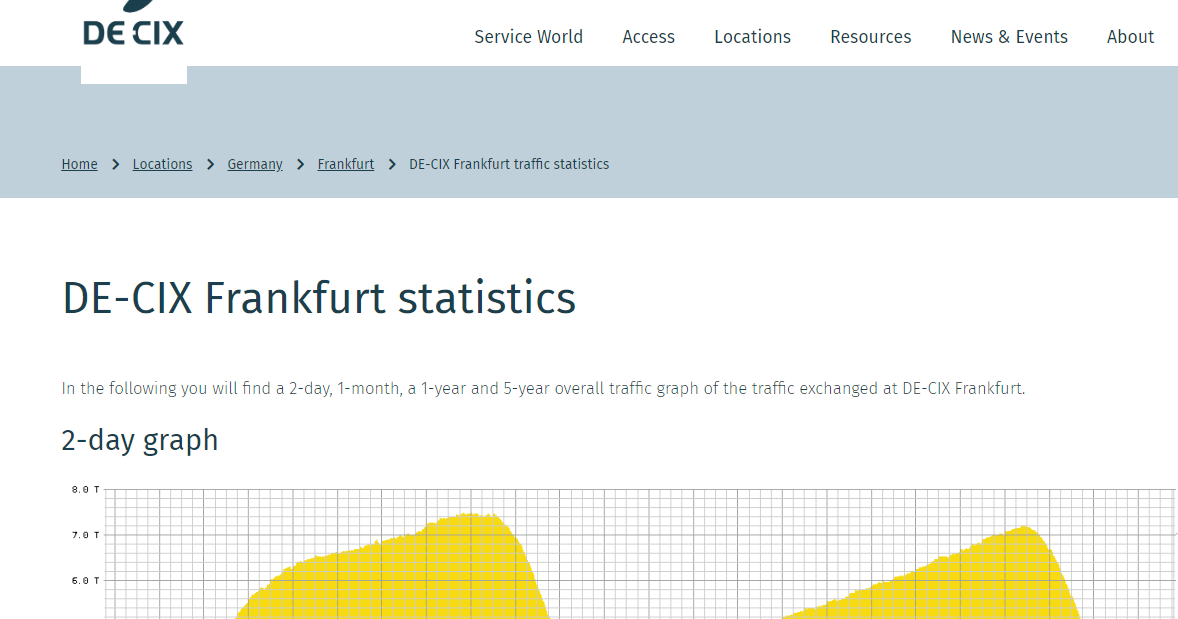The width and height of the screenshot is (1178, 619).
Task: Click the 6.0 T axis label
Action: (x=86, y=581)
